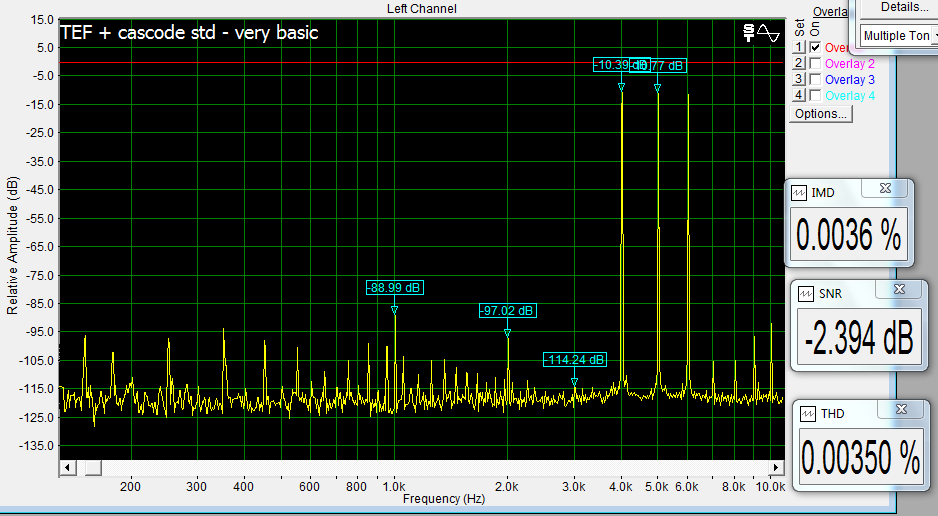Click the IMD value 0.0036 %
This screenshot has height=516, width=938.
click(x=849, y=234)
